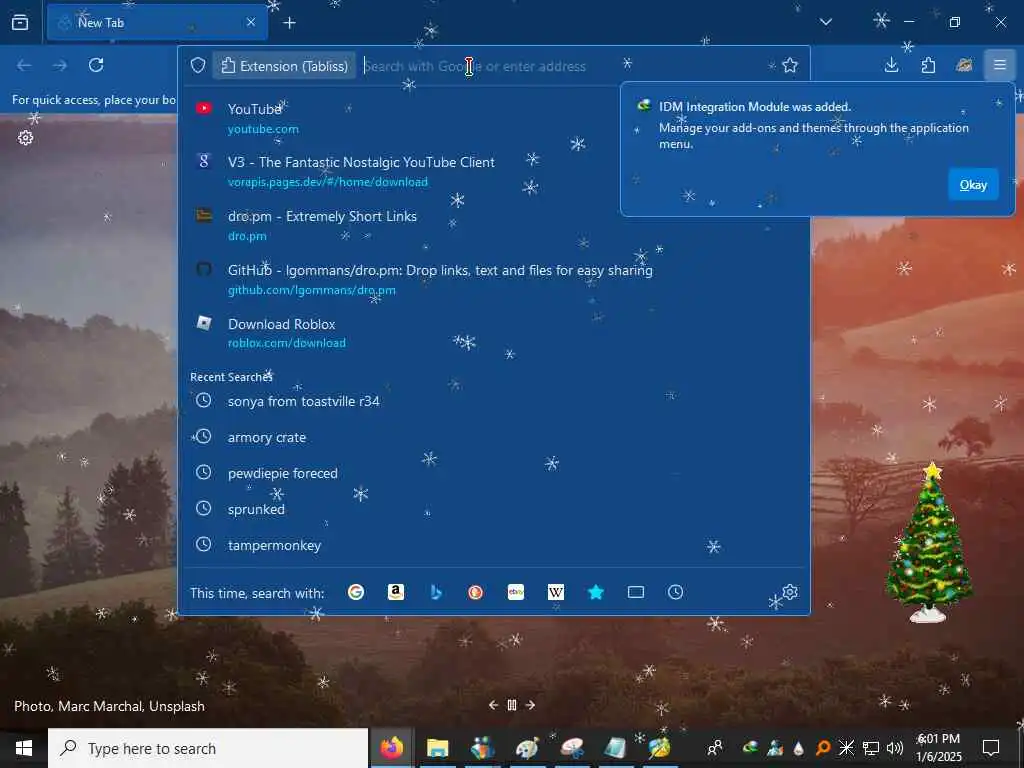Viewport: 1024px width, 768px height.
Task: Choose recent search "sprunked"
Action: click(494, 509)
